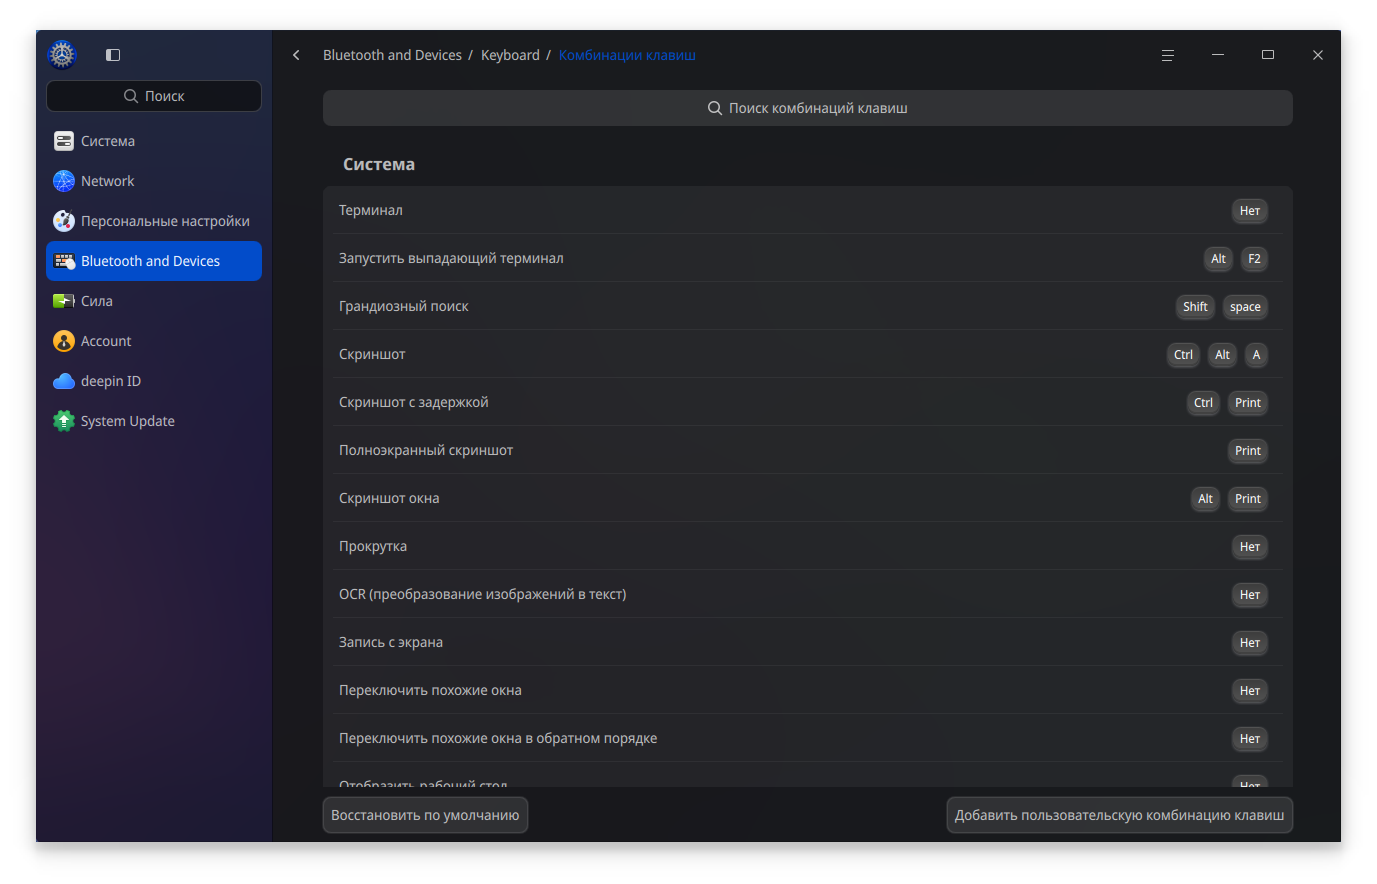Click the Network globe icon
The width and height of the screenshot is (1377, 884).
pos(64,181)
